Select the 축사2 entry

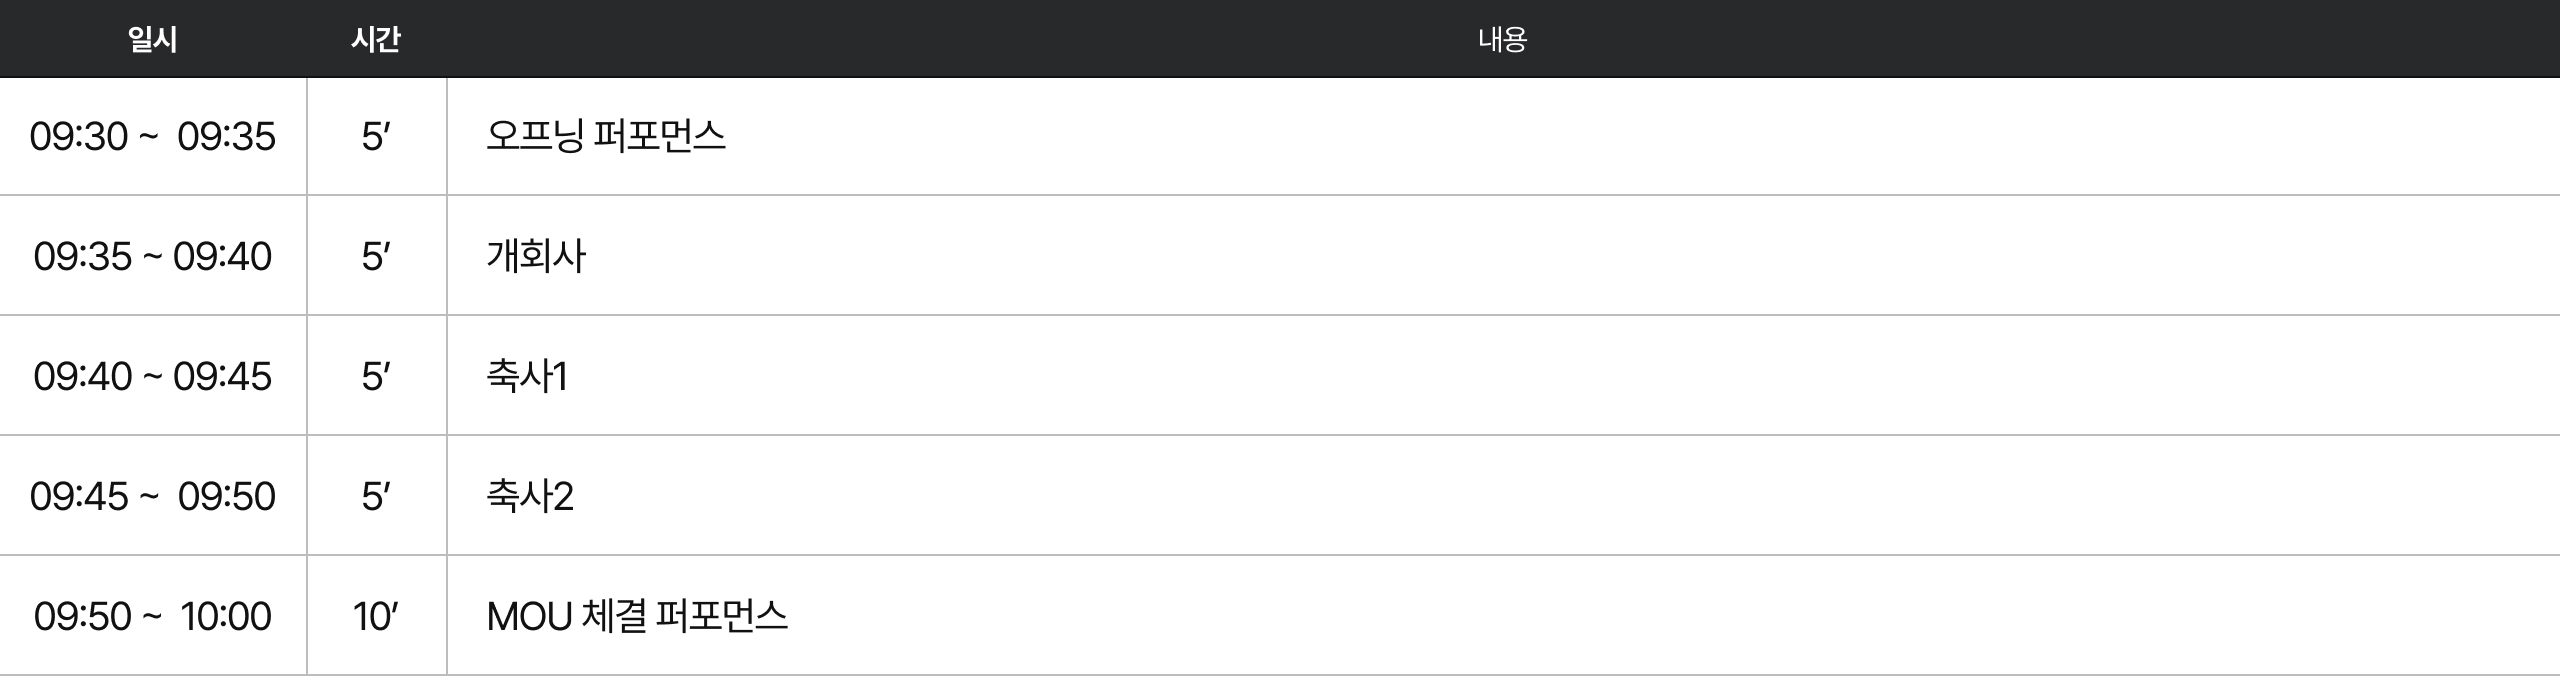[x=530, y=496]
